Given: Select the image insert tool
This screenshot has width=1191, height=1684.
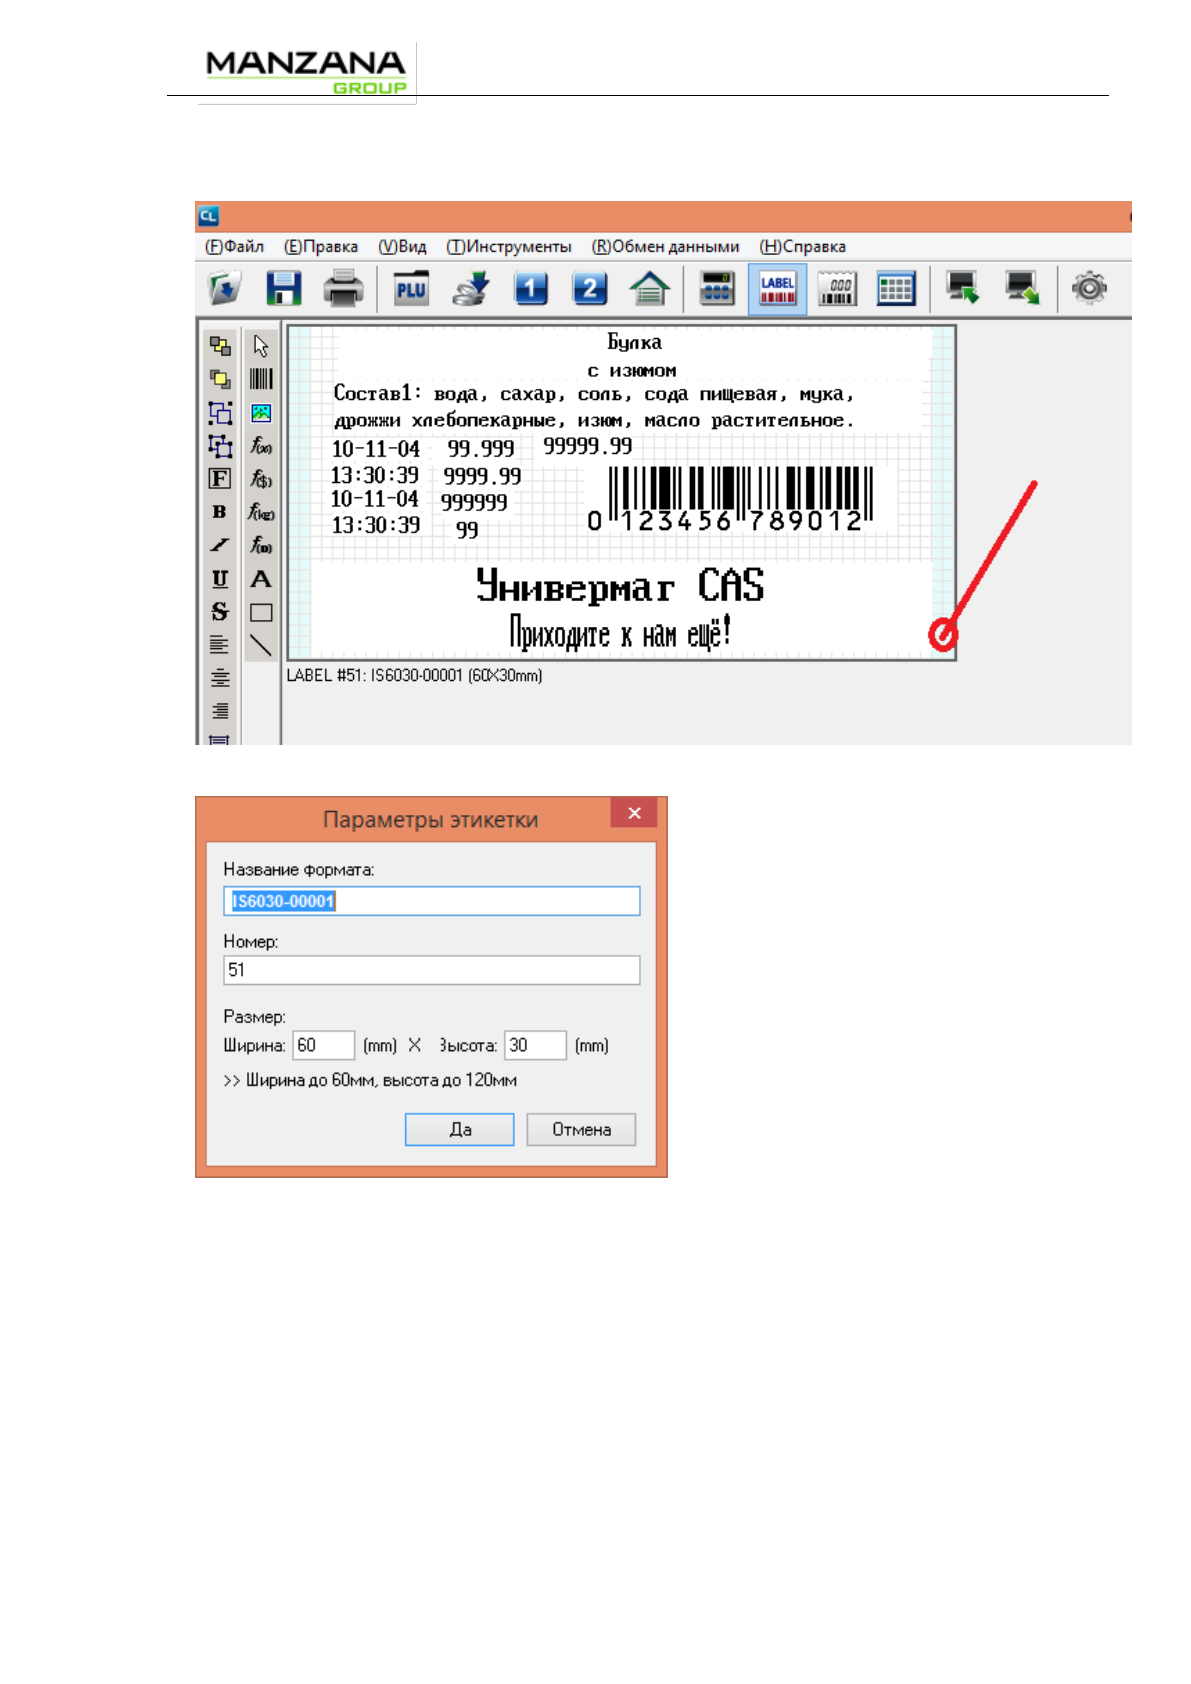Looking at the screenshot, I should (x=261, y=413).
